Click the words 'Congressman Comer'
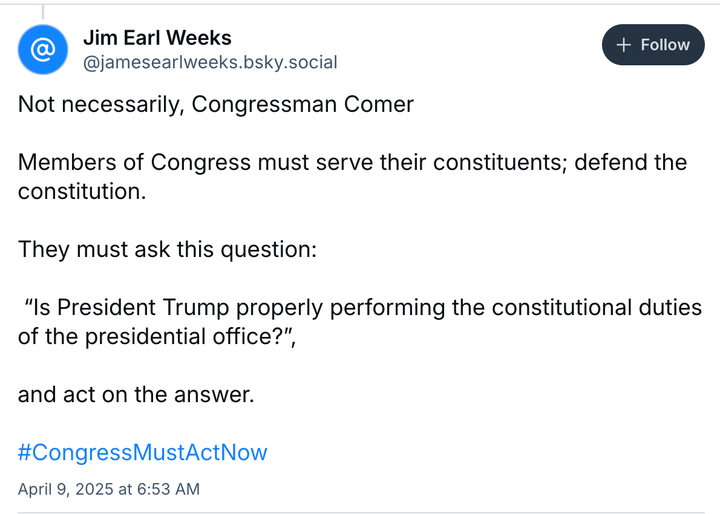Screen dimensions: 720x514 point(303,104)
